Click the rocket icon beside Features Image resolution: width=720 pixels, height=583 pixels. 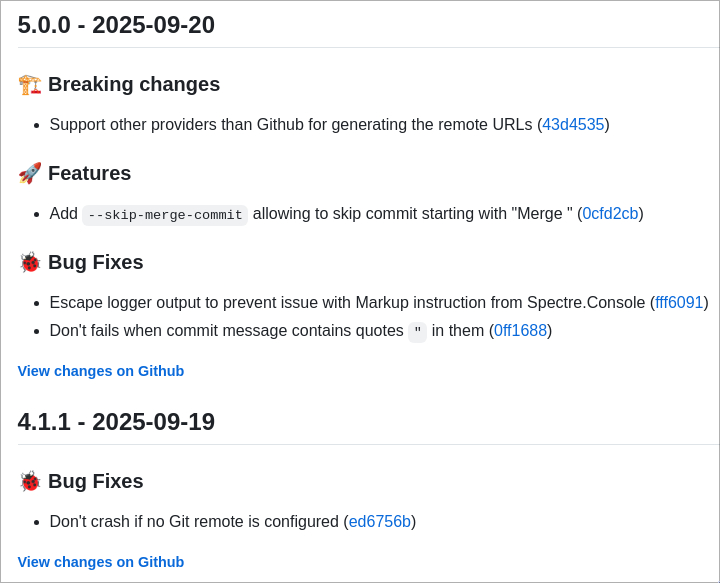pos(30,174)
